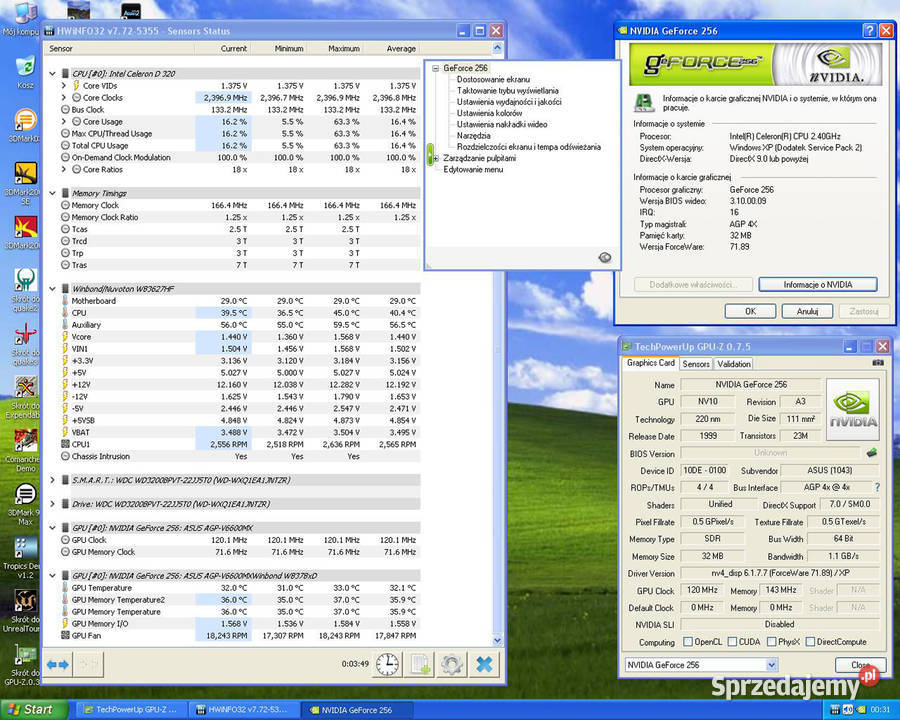Screen dimensions: 900x720
Task: Collapse the Winbond/Nuvoton W83627HF group
Action: 52,289
